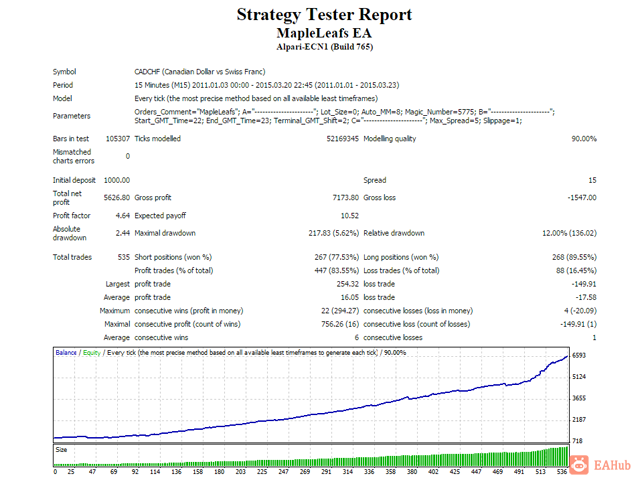Viewport: 640px width, 480px height.
Task: Click 'Mismatched charts errors' label
Action: click(x=73, y=156)
